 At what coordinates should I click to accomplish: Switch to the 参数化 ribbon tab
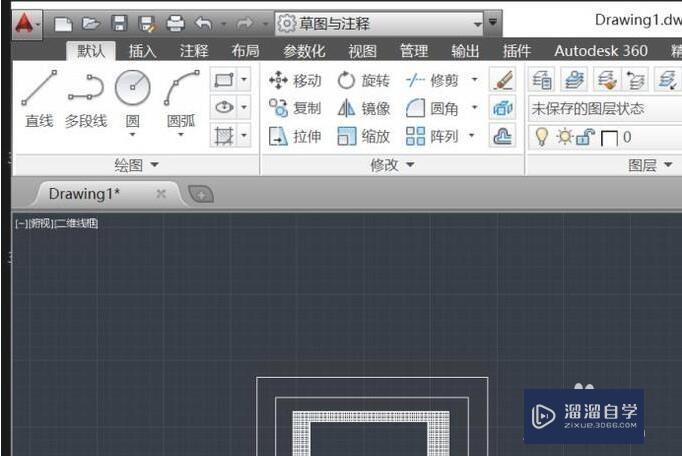tap(304, 51)
